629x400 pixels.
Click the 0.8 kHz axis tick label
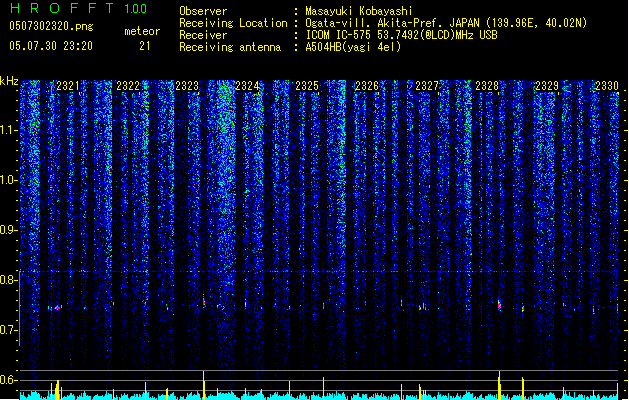pyautogui.click(x=9, y=280)
